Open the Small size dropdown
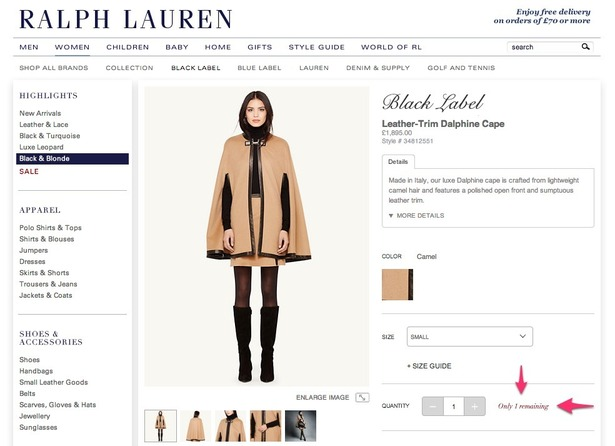615x446 pixels. pos(469,337)
